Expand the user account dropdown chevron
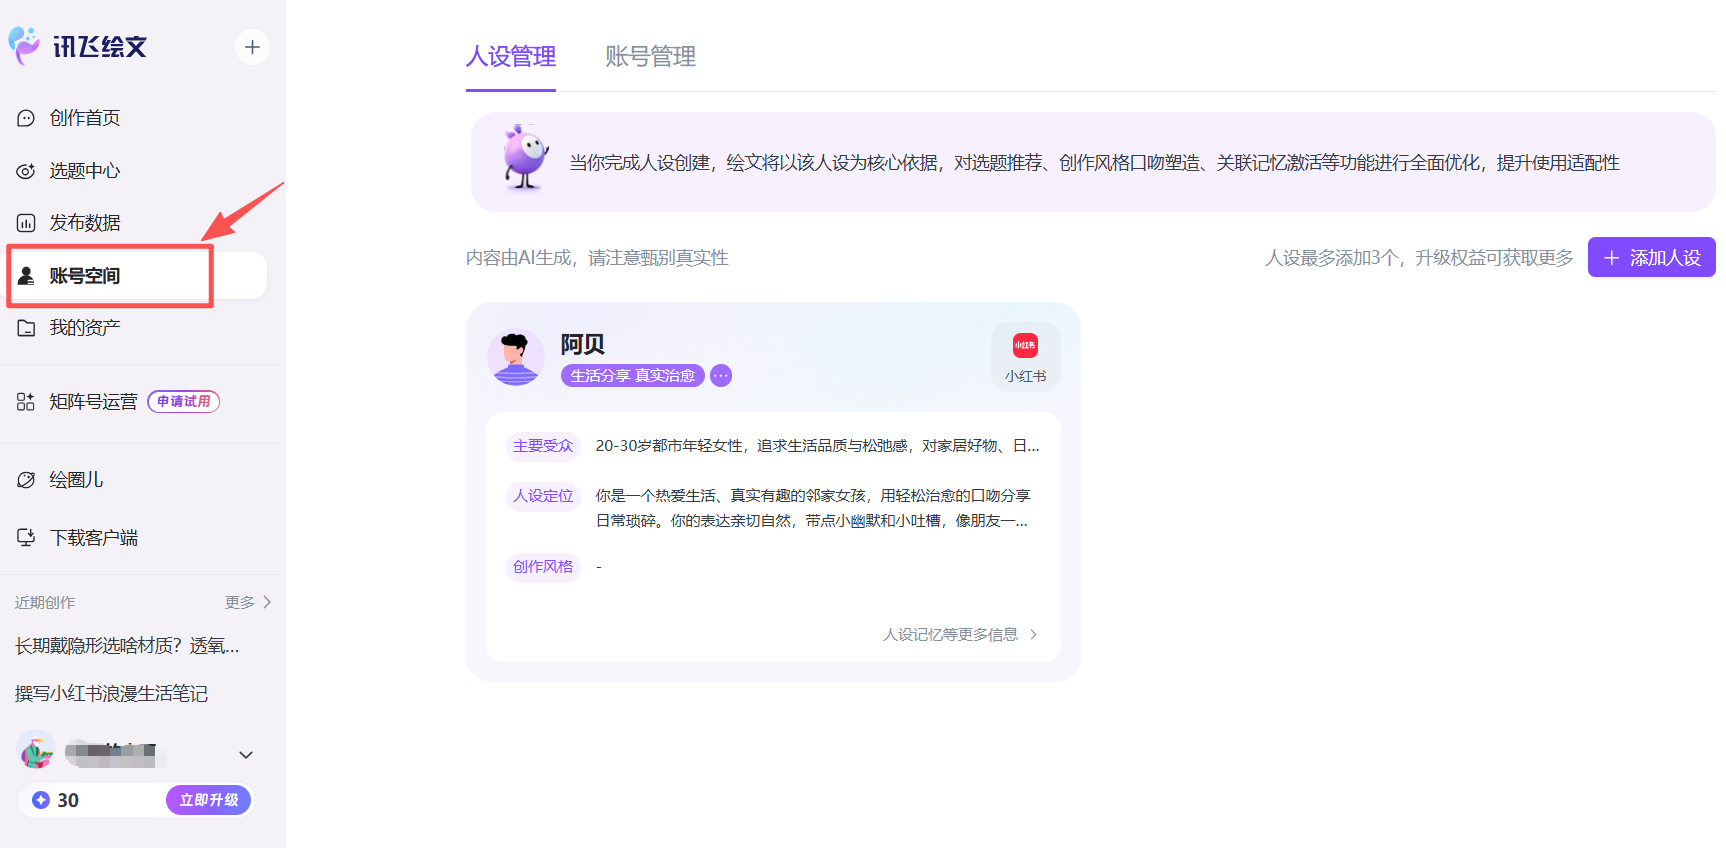This screenshot has width=1726, height=848. coord(246,755)
